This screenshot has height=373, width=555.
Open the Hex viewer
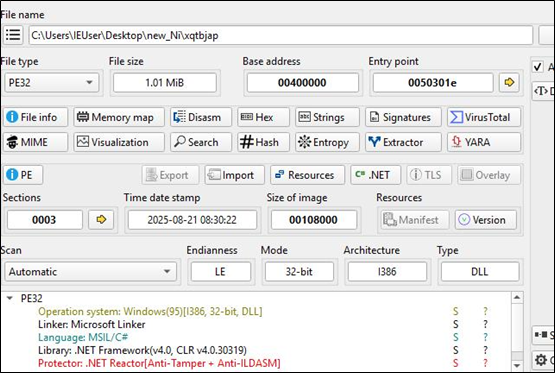263,117
